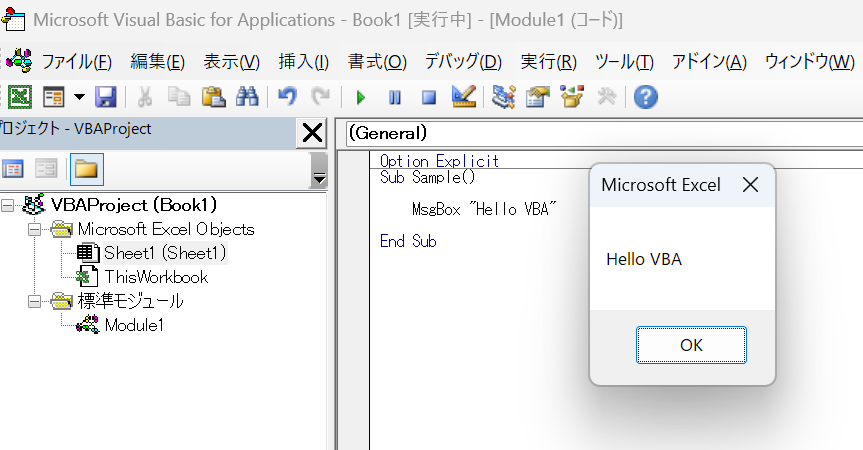The image size is (863, 450).
Task: Open the 表示(V) menu
Action: [231, 62]
